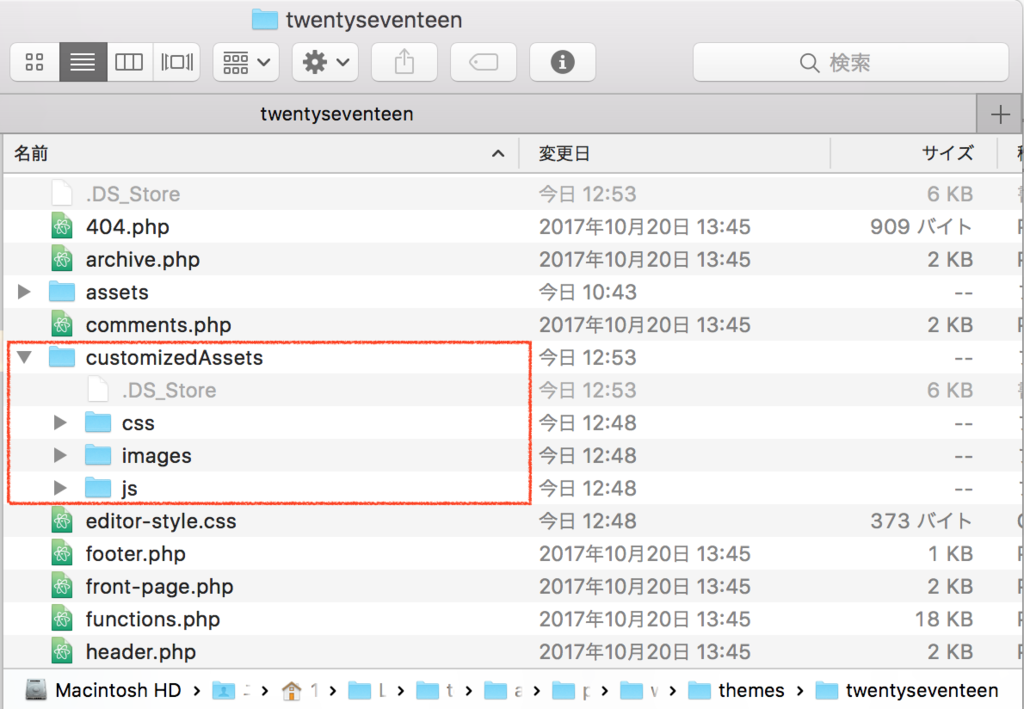Select the 404.php file icon
Screen dimensions: 1024x709
[62, 227]
